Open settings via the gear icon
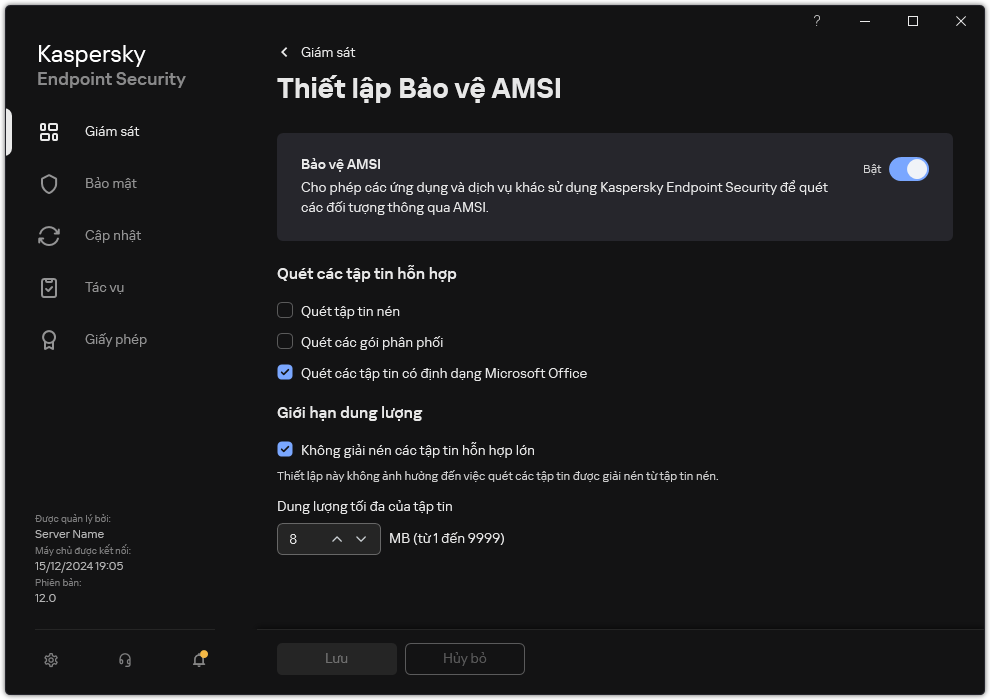Image resolution: width=990 pixels, height=700 pixels. point(52,660)
